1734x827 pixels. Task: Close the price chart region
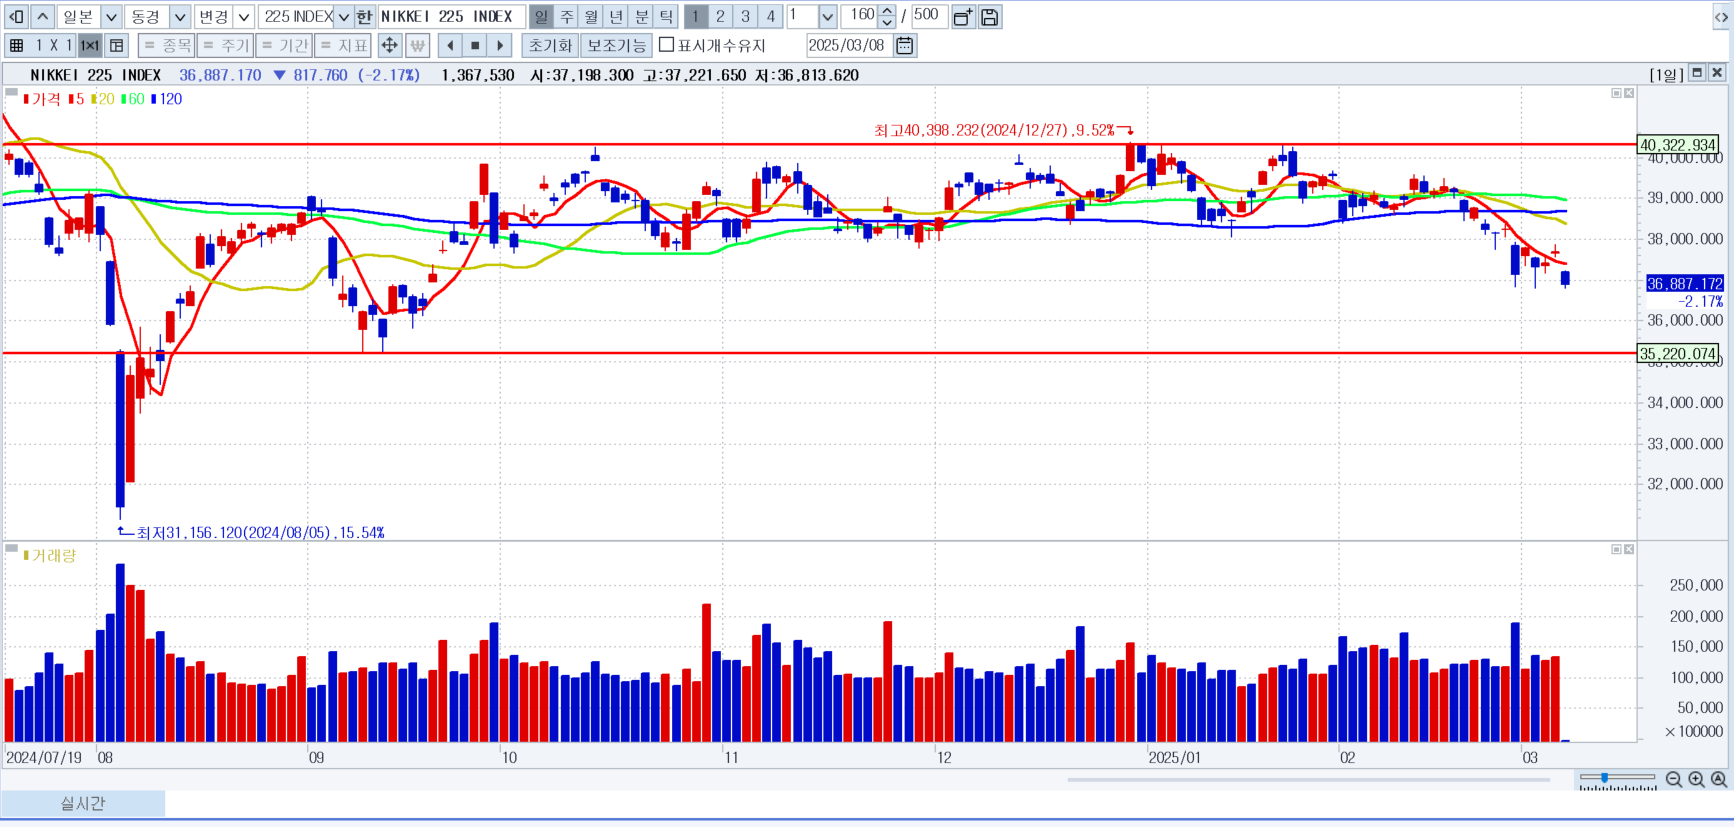click(x=1629, y=93)
